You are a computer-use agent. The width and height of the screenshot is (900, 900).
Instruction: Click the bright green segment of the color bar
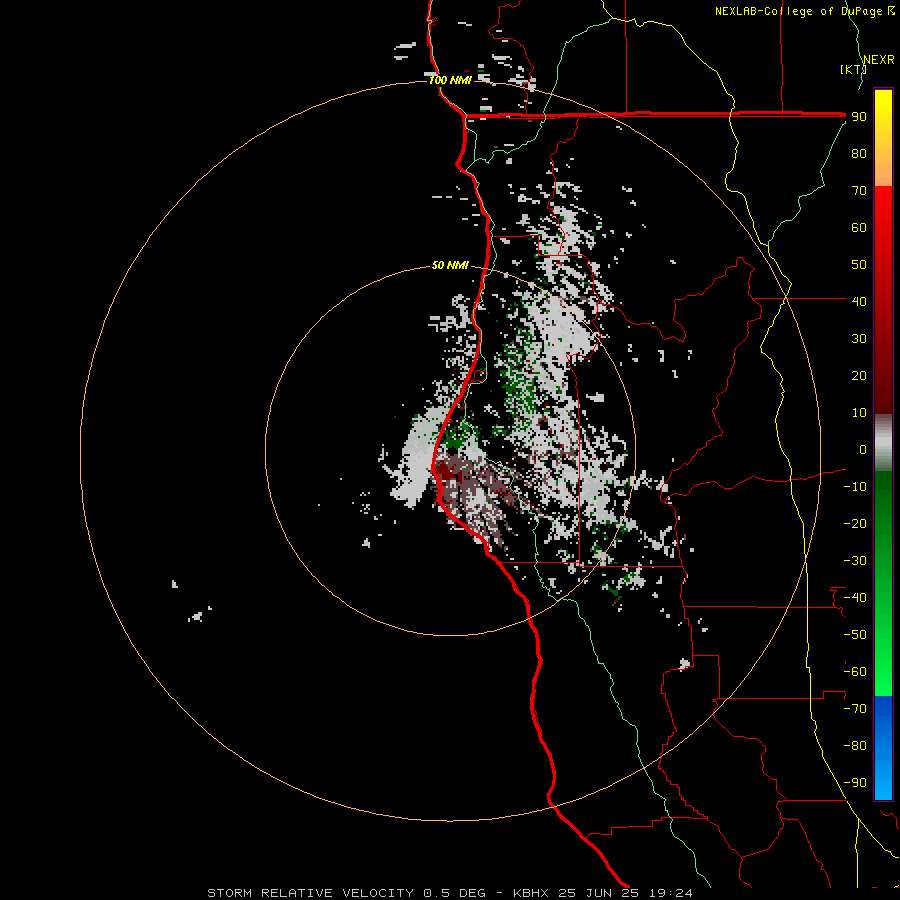tap(883, 643)
